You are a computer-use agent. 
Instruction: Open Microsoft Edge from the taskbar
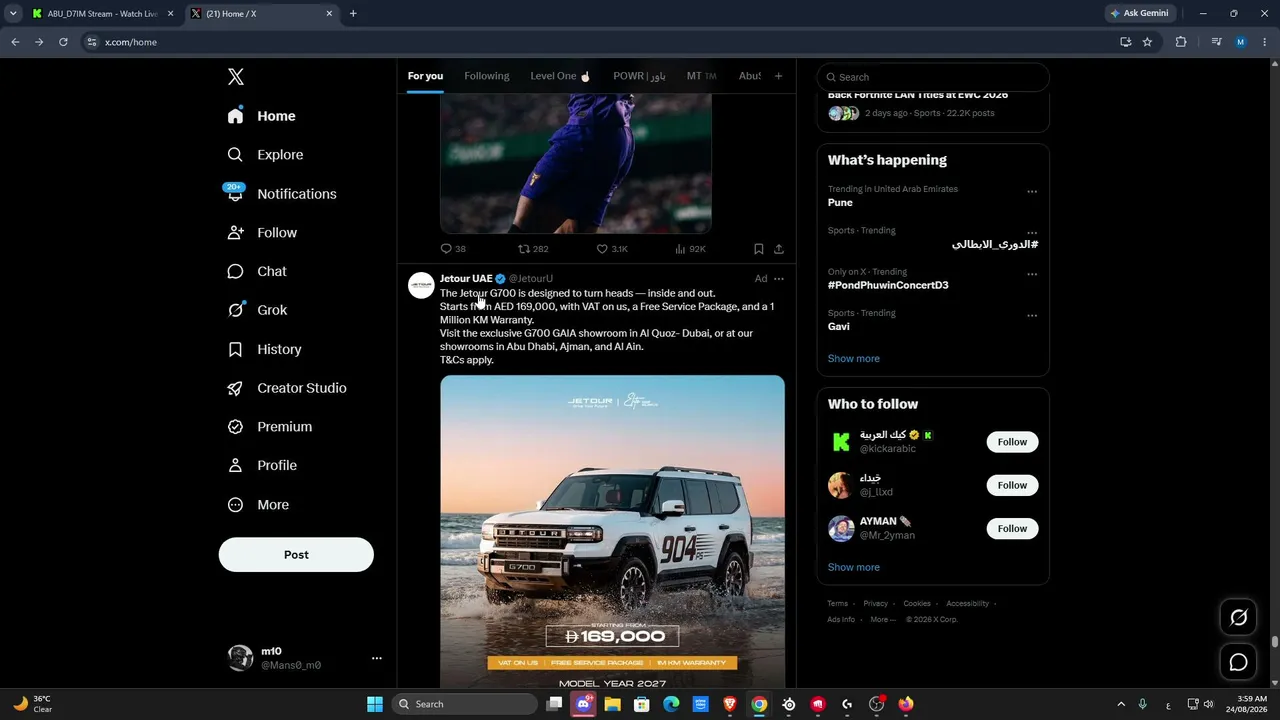(x=671, y=704)
